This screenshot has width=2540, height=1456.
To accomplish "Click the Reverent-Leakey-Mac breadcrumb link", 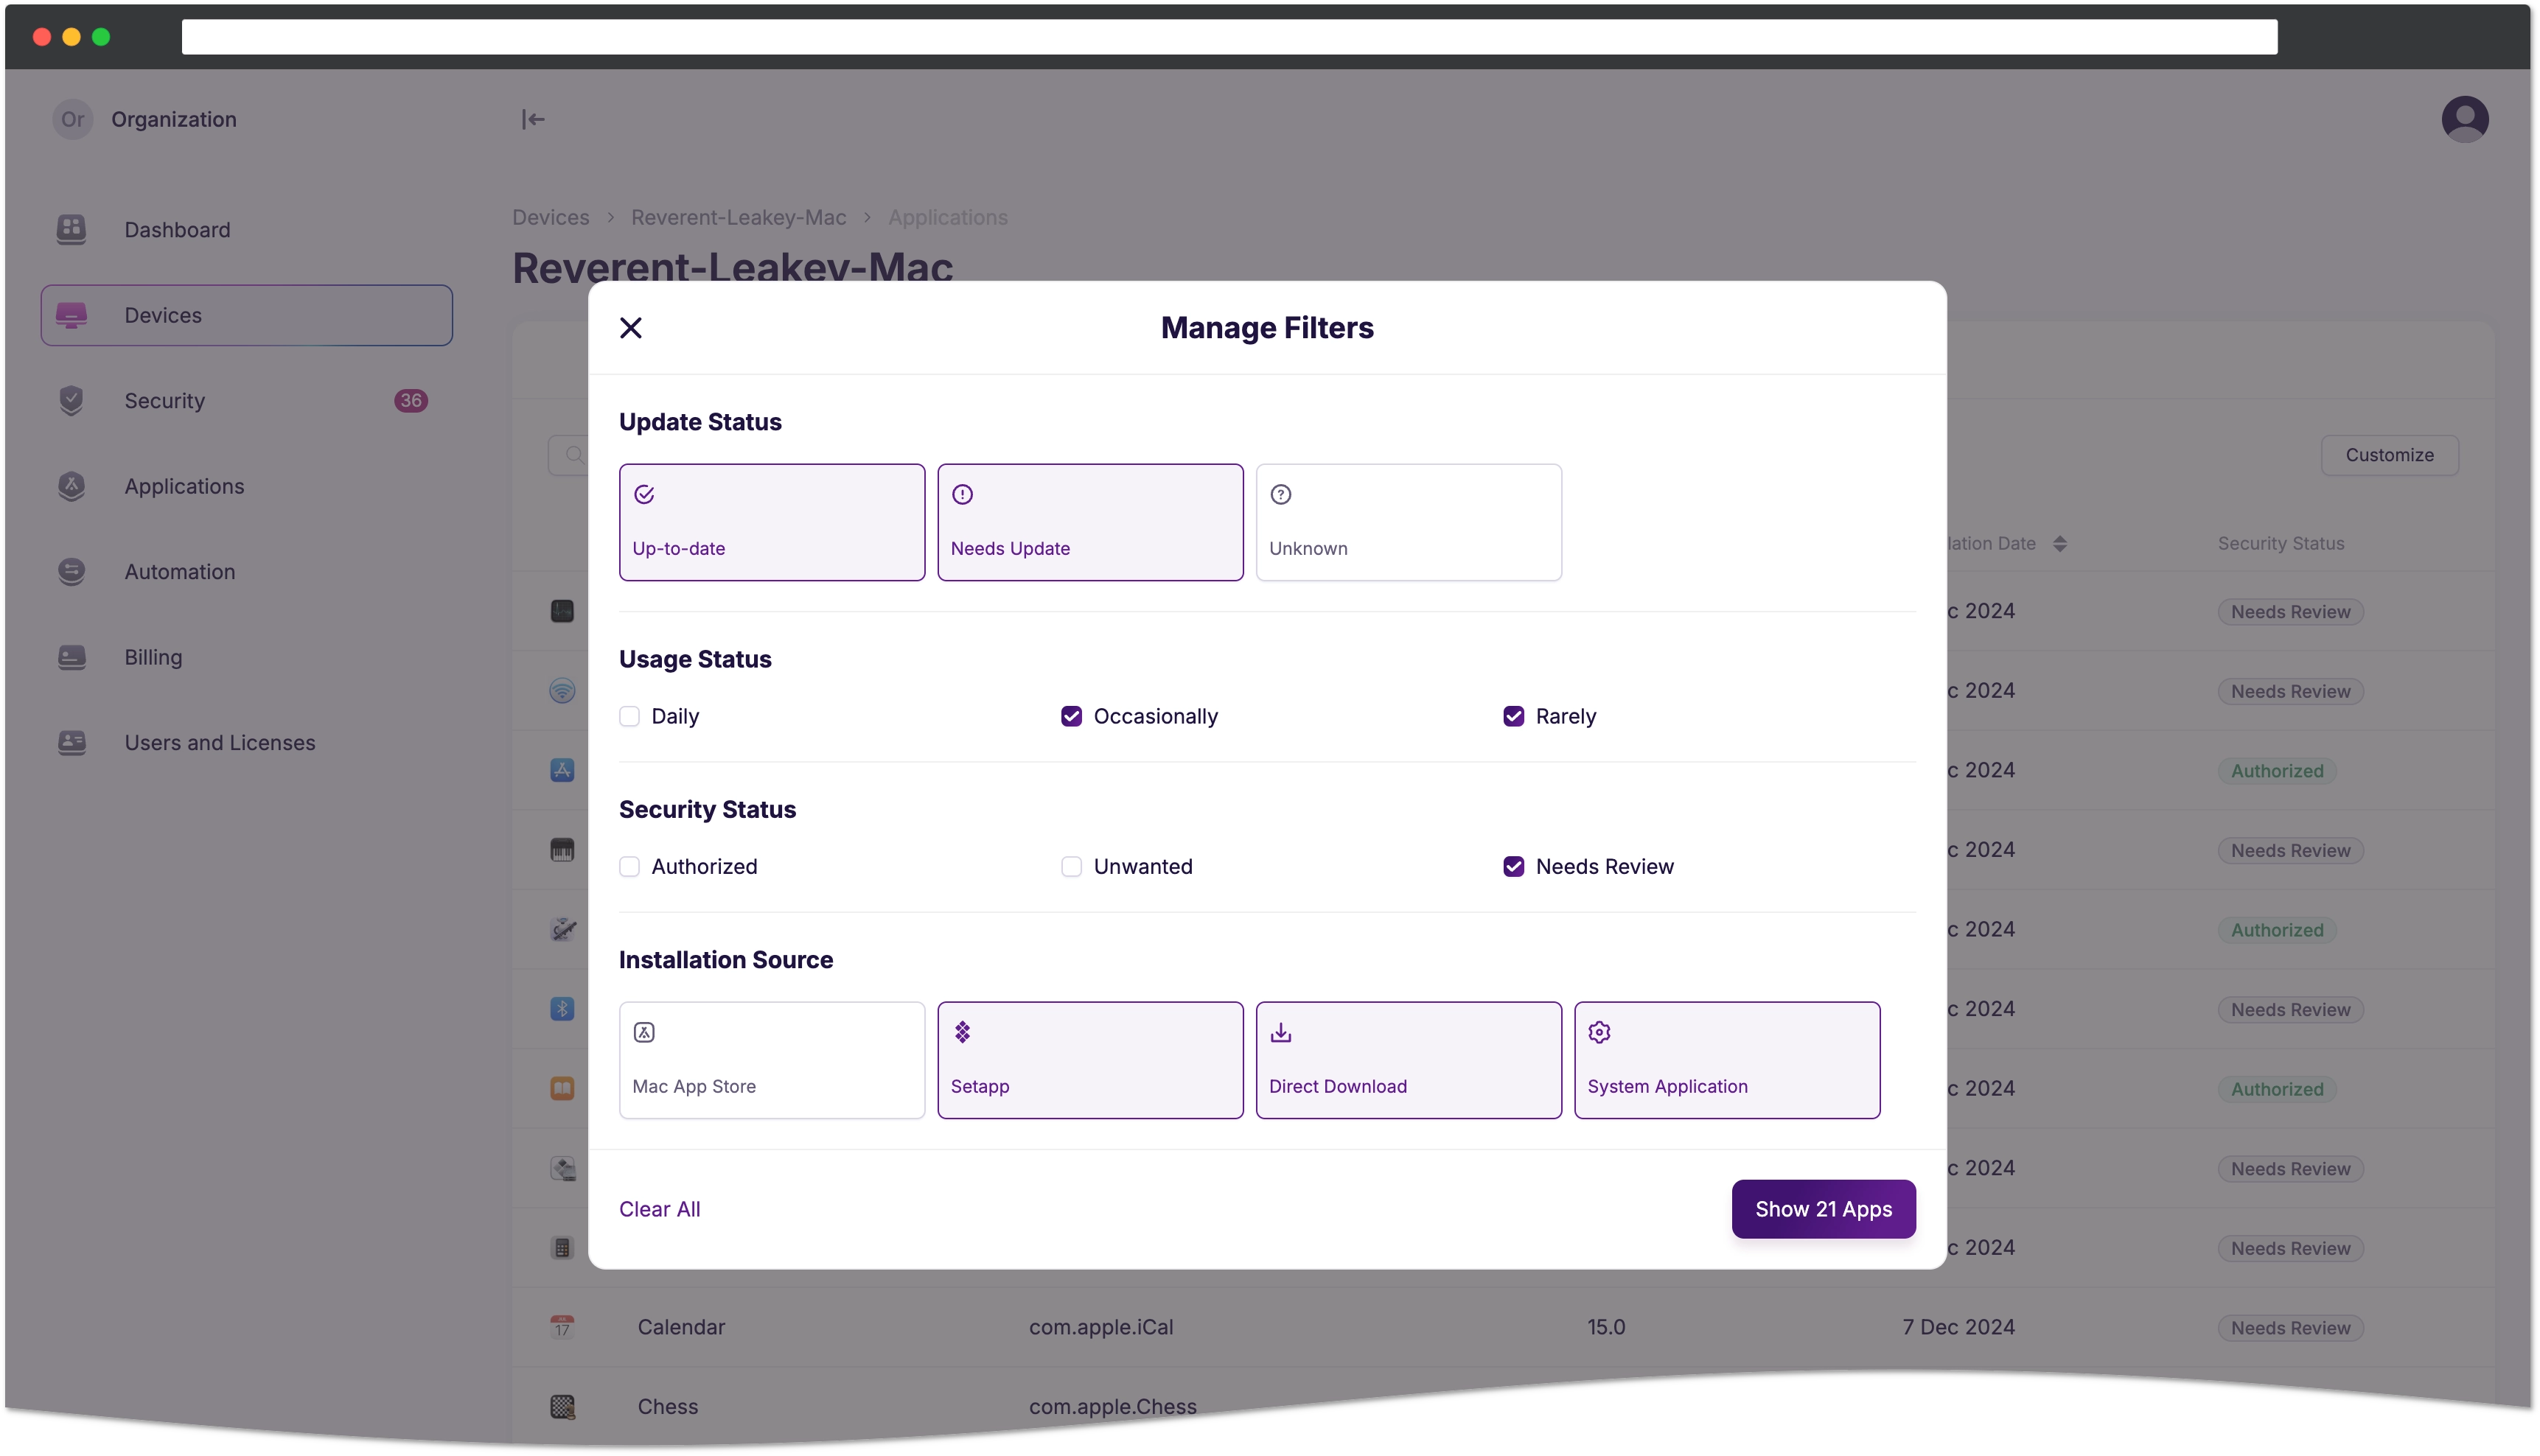I will point(738,216).
